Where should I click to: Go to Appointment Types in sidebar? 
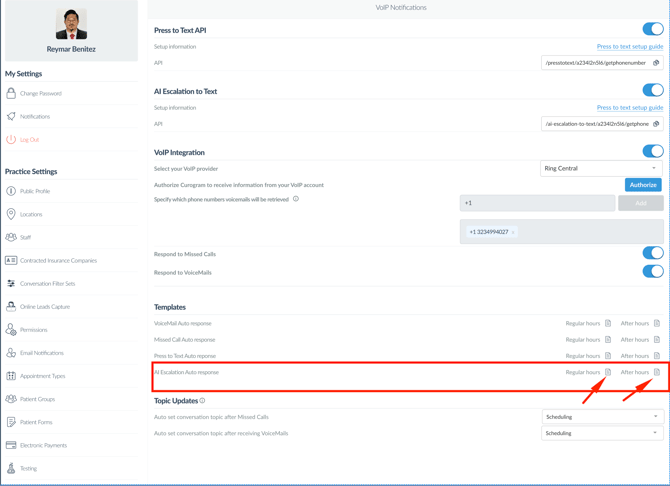[42, 376]
